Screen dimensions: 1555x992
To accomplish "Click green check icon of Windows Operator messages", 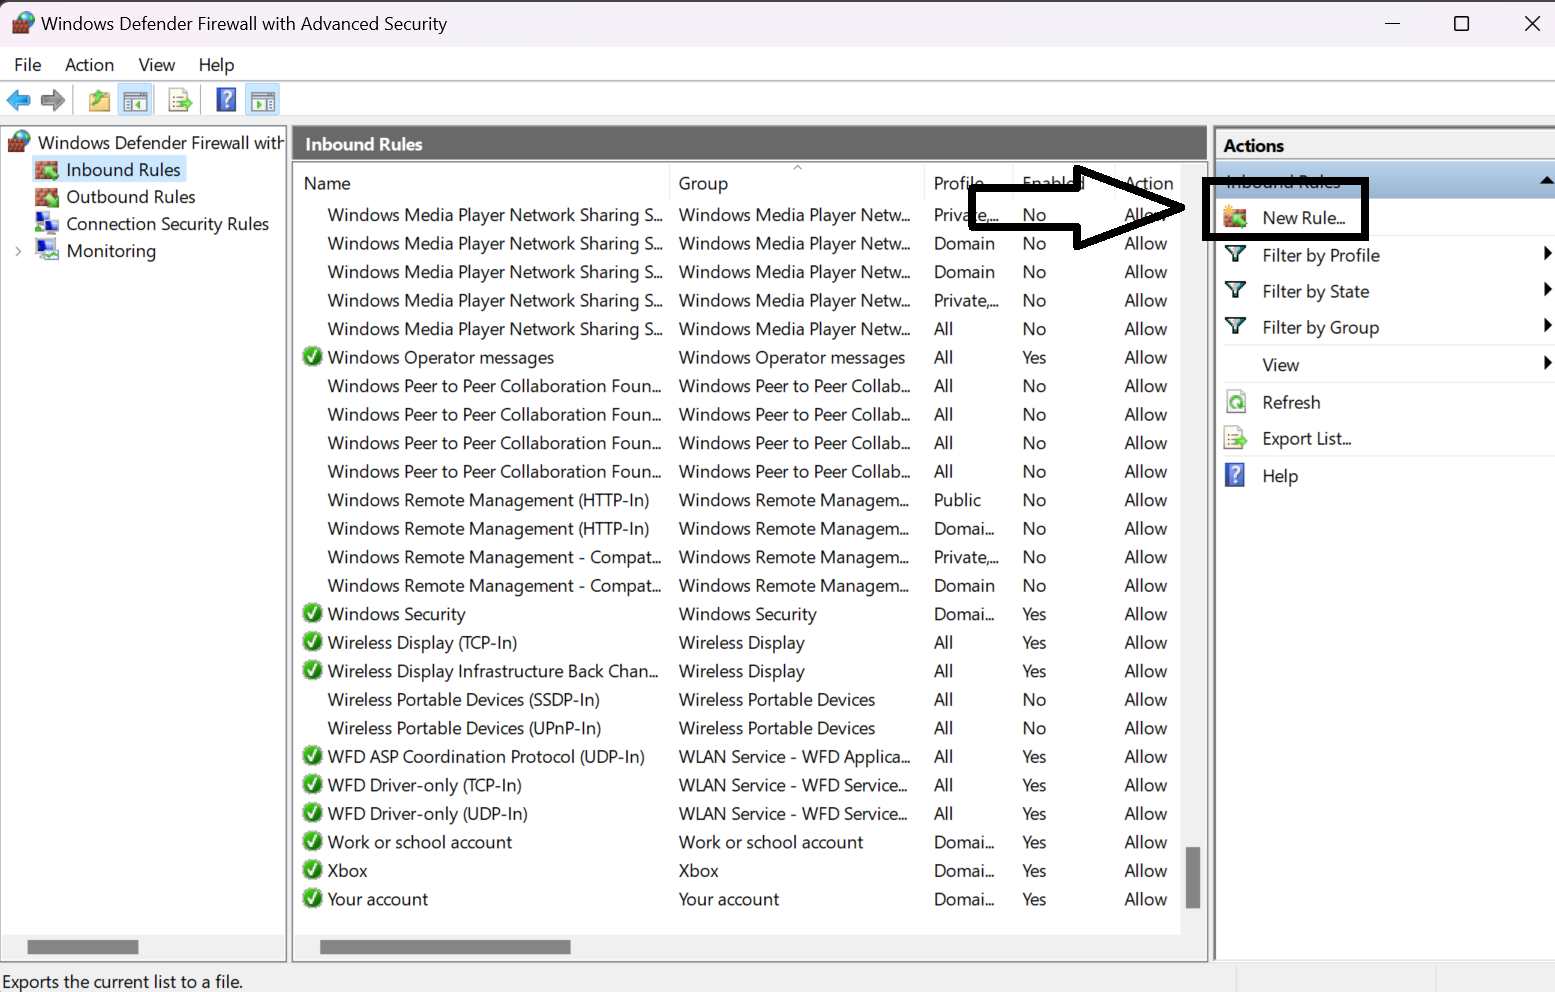I will (312, 356).
